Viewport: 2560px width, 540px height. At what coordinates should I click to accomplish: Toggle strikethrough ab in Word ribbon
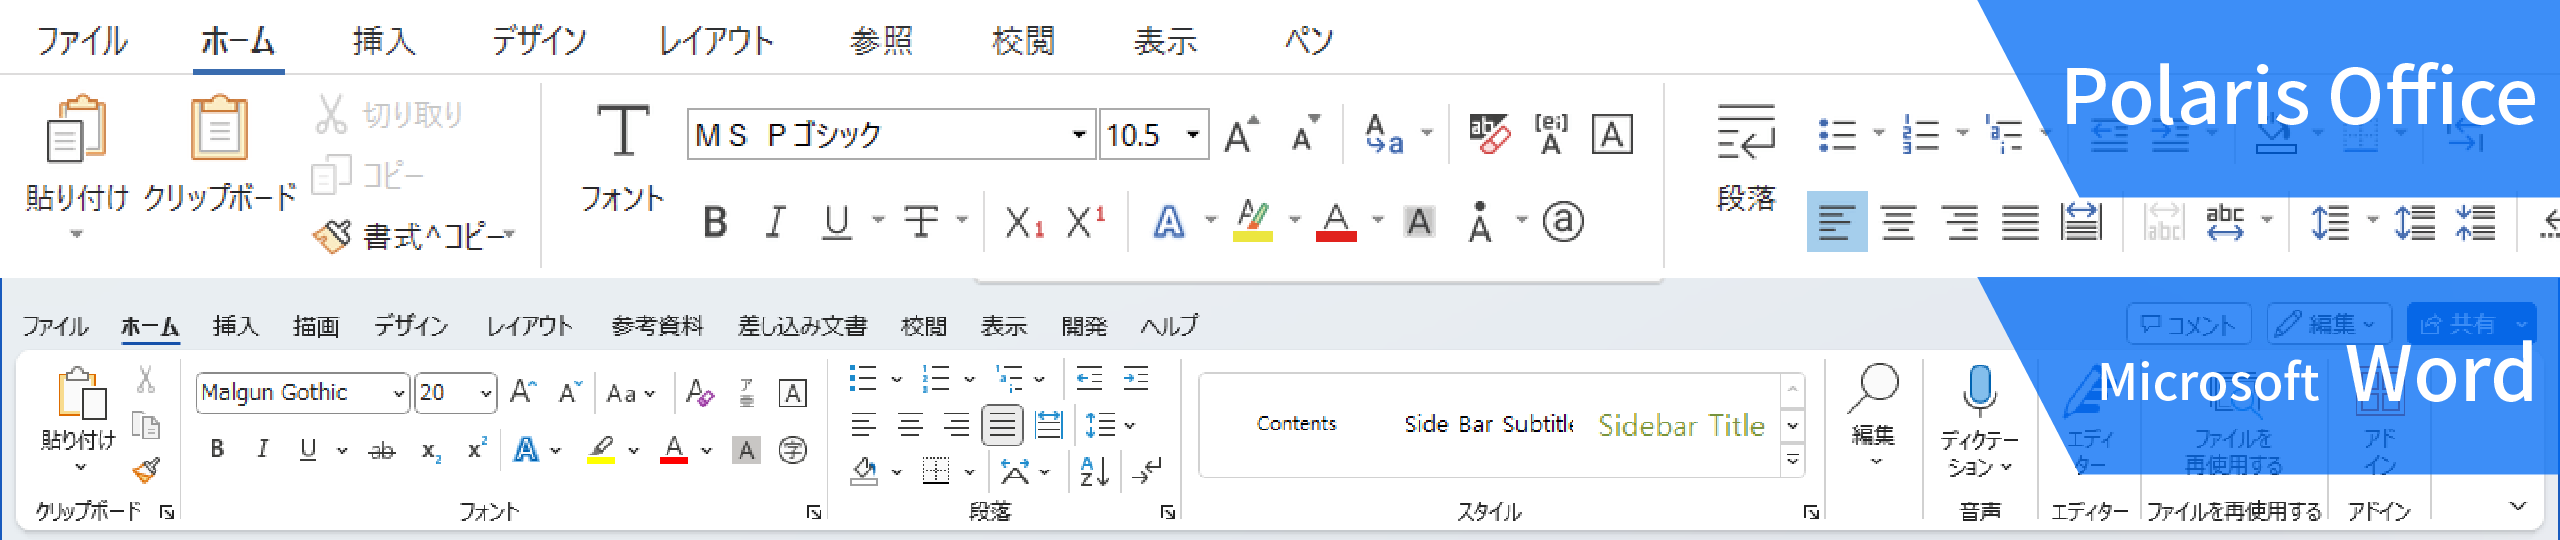(382, 452)
